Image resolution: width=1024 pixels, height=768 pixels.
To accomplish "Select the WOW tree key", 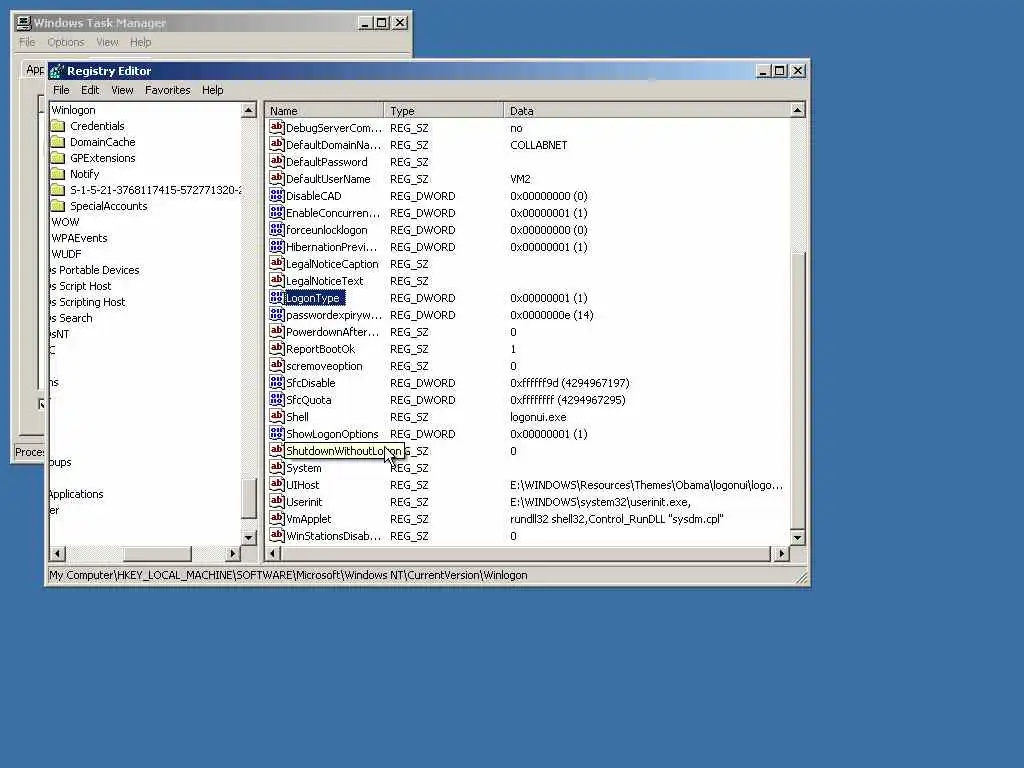I will point(65,222).
